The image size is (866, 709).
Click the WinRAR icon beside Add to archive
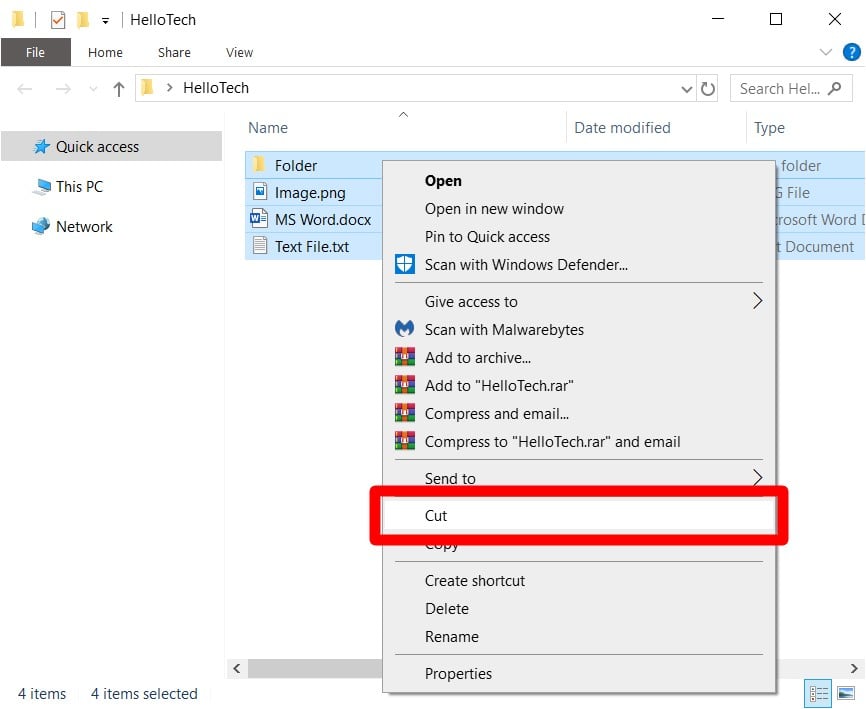404,357
